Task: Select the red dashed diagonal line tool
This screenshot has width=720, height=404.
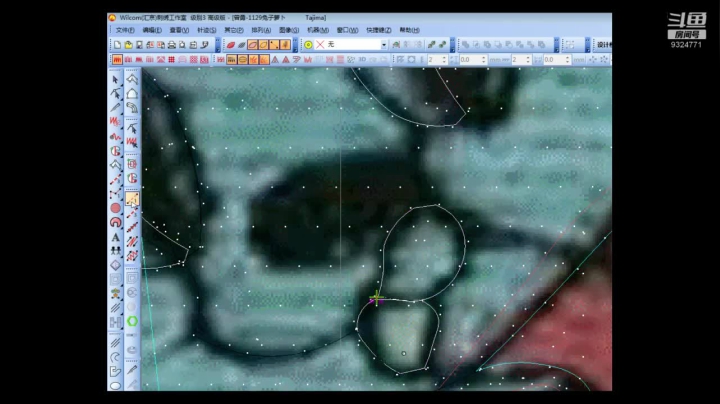Action: tap(115, 180)
